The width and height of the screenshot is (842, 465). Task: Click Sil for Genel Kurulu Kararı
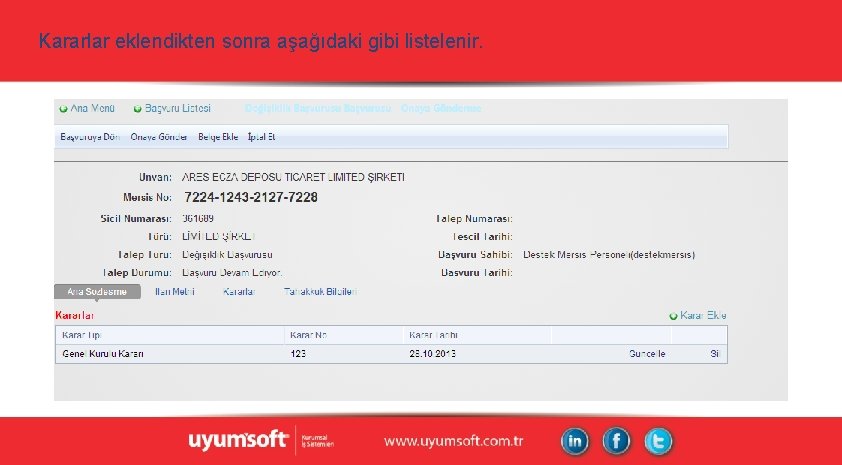click(x=715, y=354)
